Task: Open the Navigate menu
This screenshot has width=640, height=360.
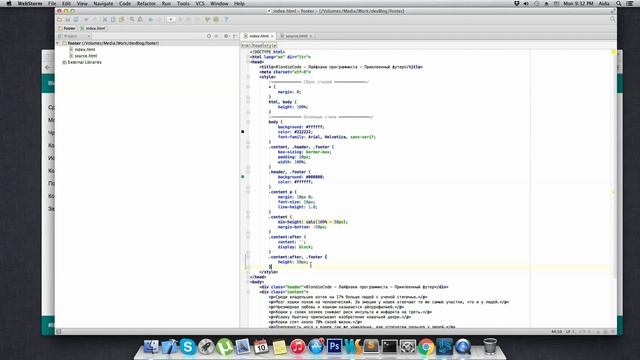Action: click(x=103, y=3)
